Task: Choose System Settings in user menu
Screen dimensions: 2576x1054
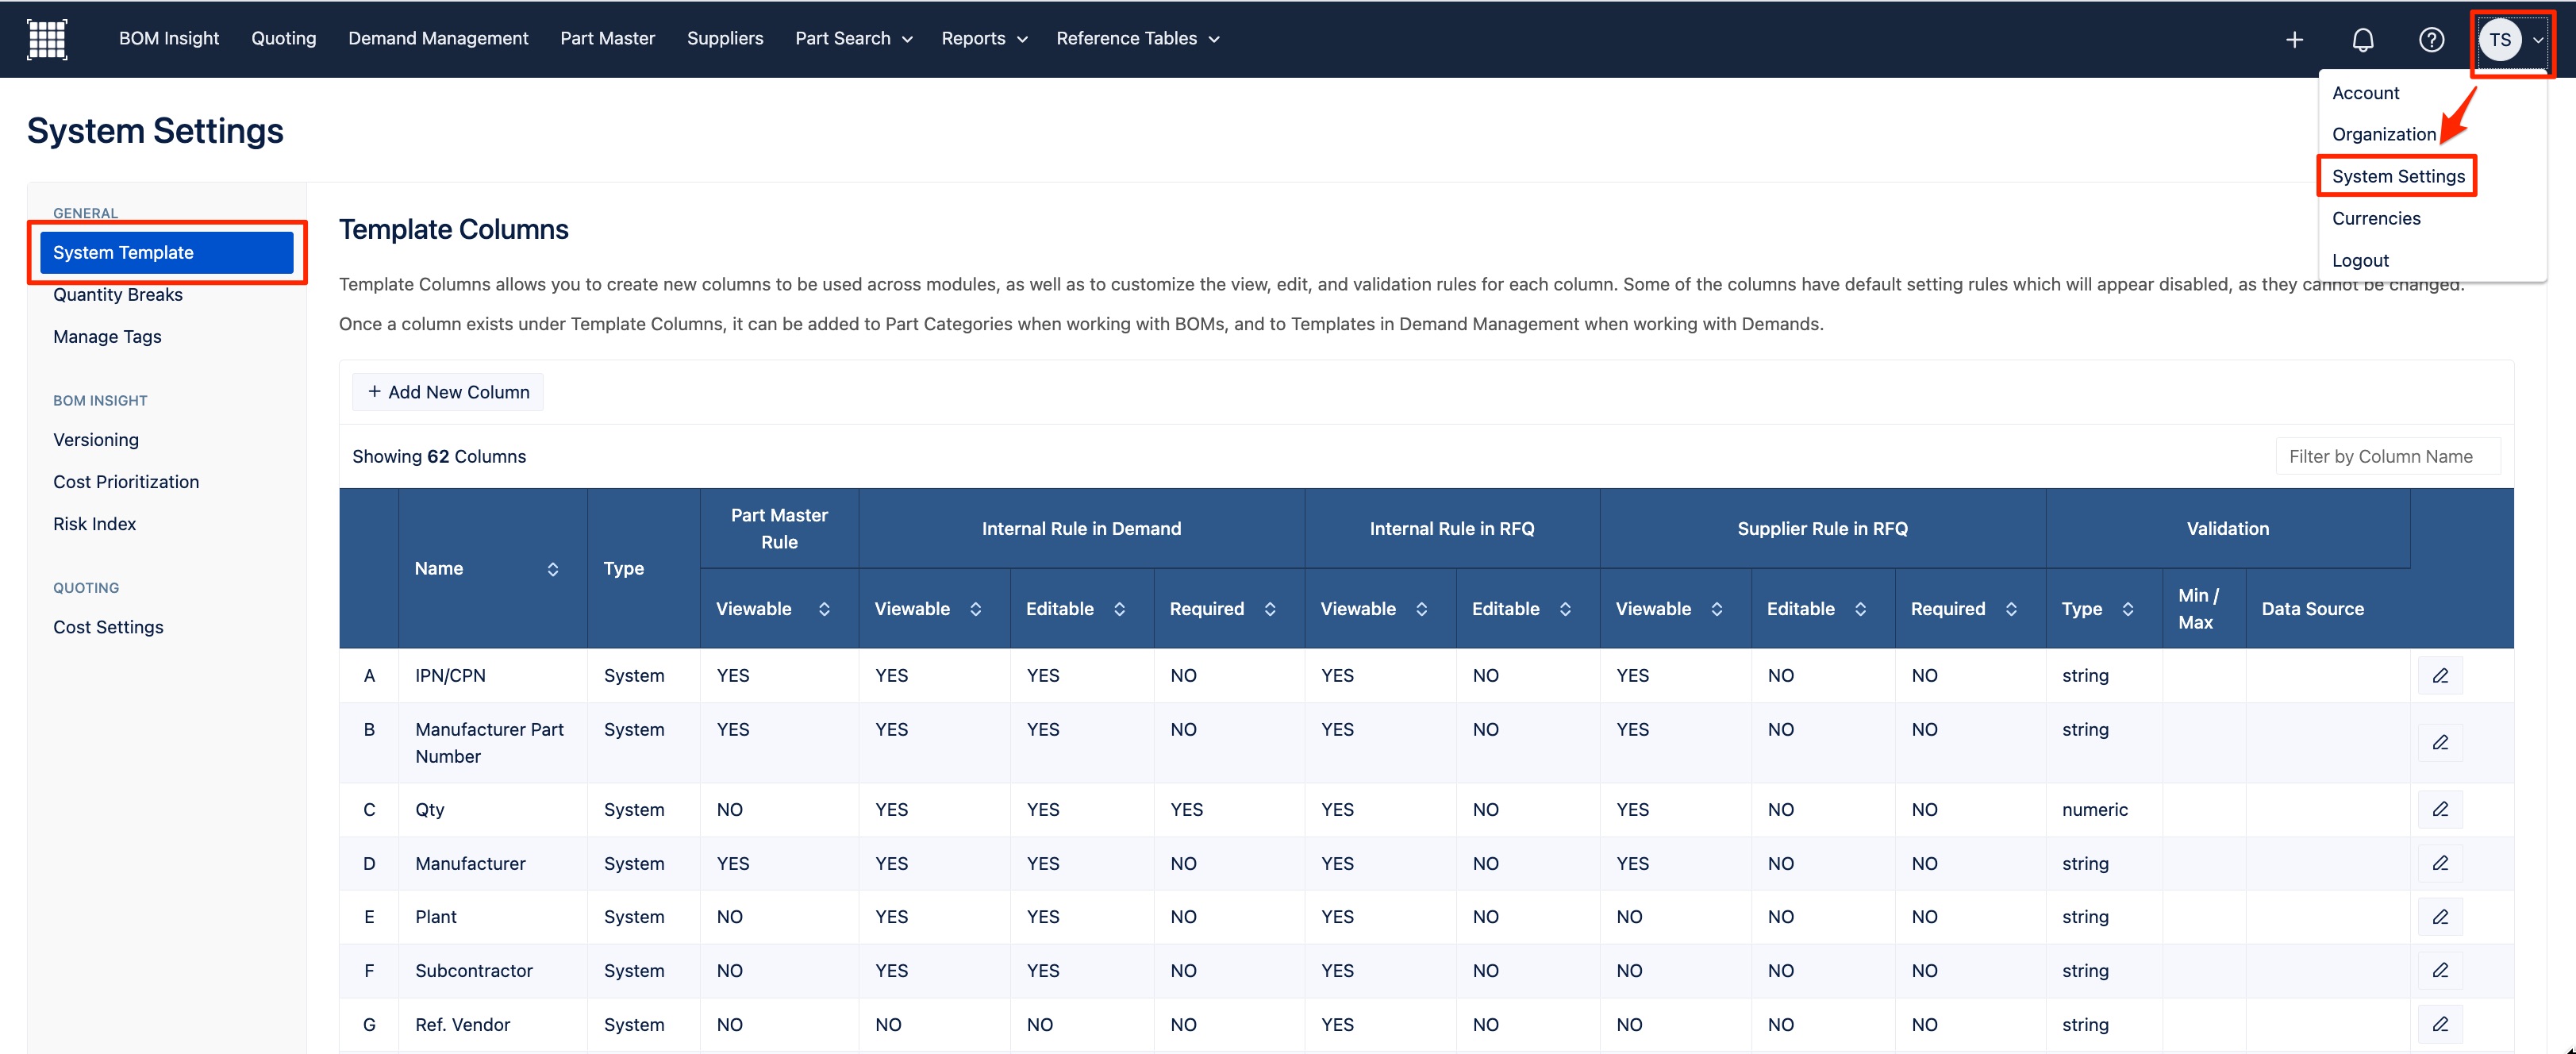Action: (x=2398, y=176)
